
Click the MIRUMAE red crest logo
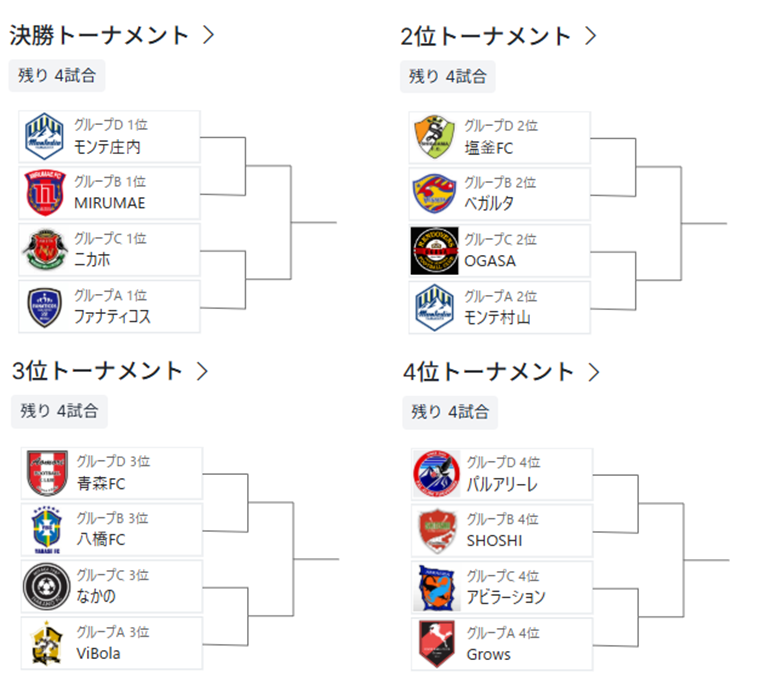(44, 194)
